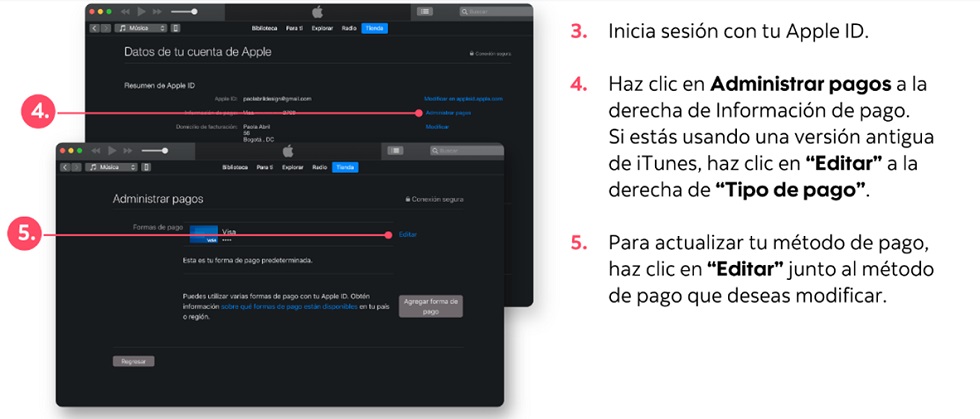Click rewind in the Datos de tu cuenta window
This screenshot has width=980, height=419.
[125, 11]
